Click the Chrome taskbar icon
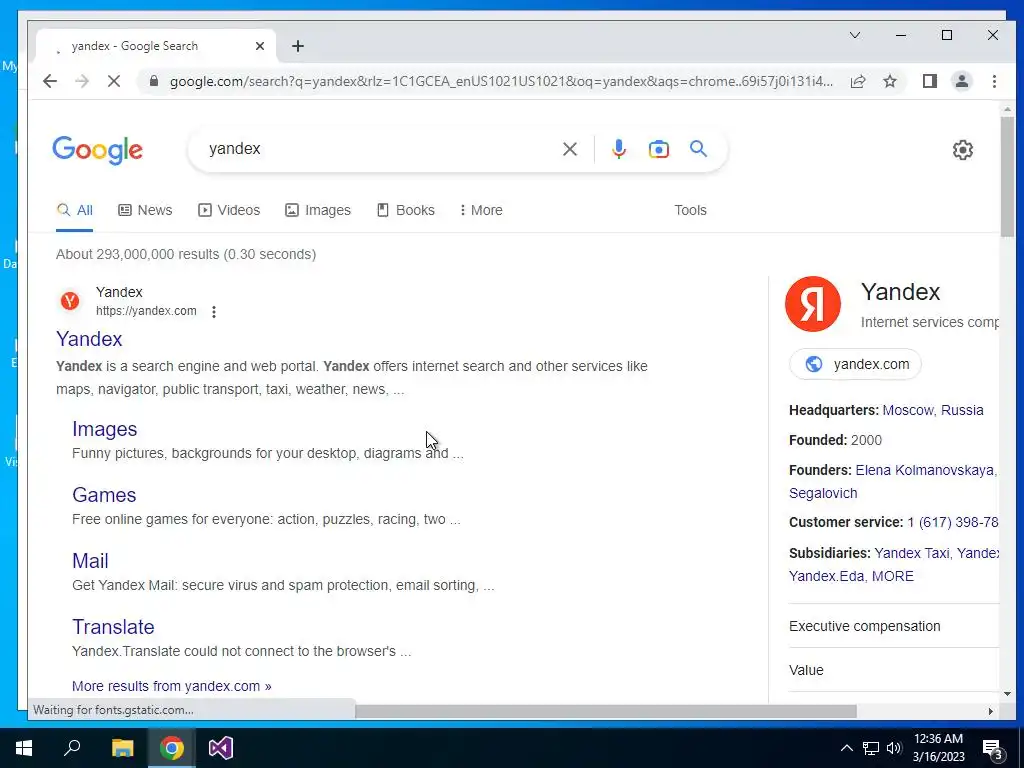Screen dimensions: 1024x768 click(x=172, y=748)
